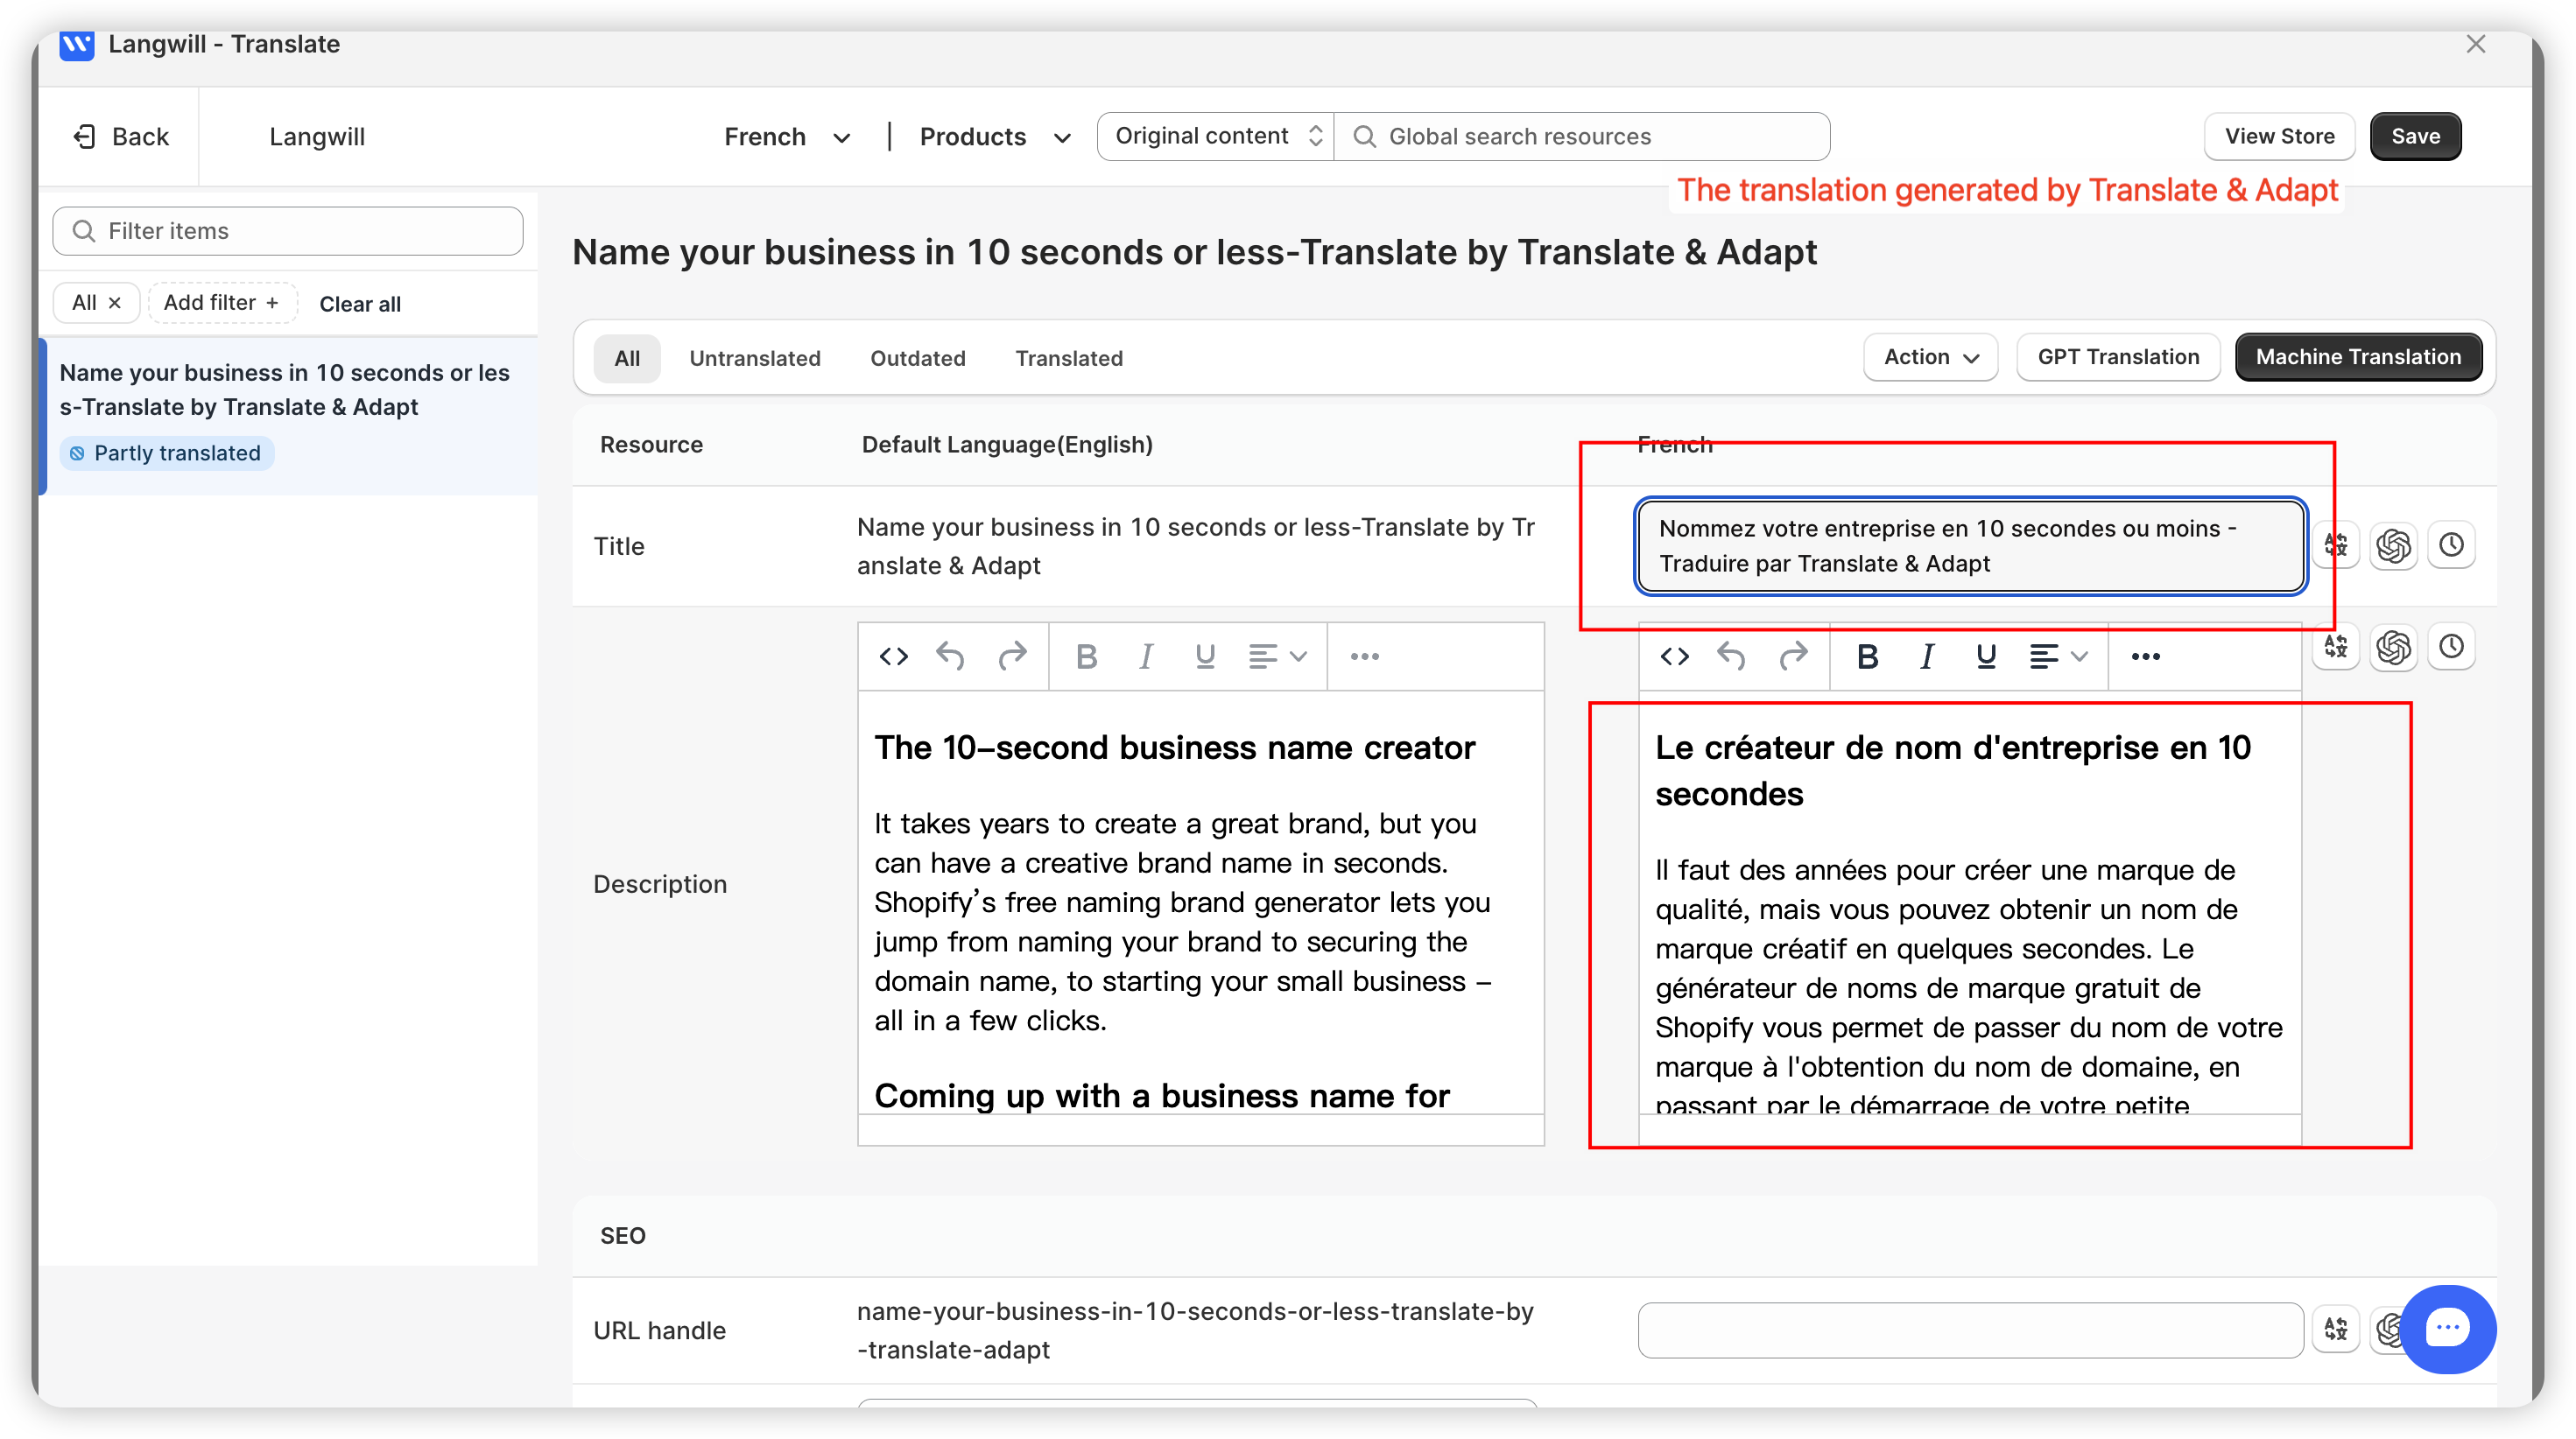This screenshot has height=1439, width=2576.
Task: Click the Partly translated status badge
Action: click(167, 453)
